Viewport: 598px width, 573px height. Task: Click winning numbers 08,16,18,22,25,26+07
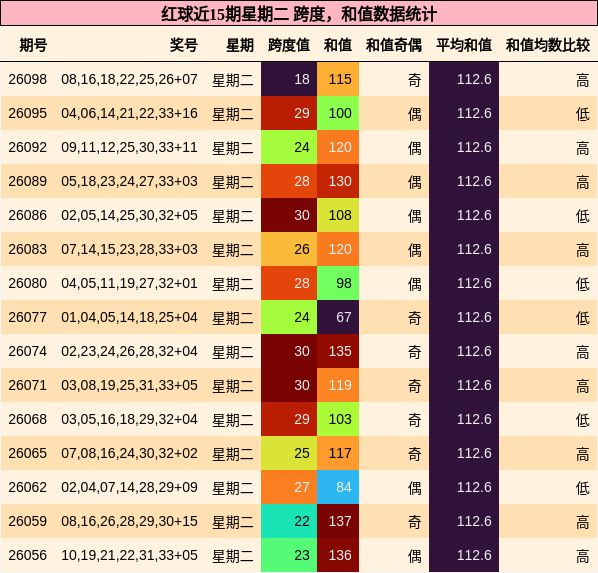pyautogui.click(x=129, y=79)
